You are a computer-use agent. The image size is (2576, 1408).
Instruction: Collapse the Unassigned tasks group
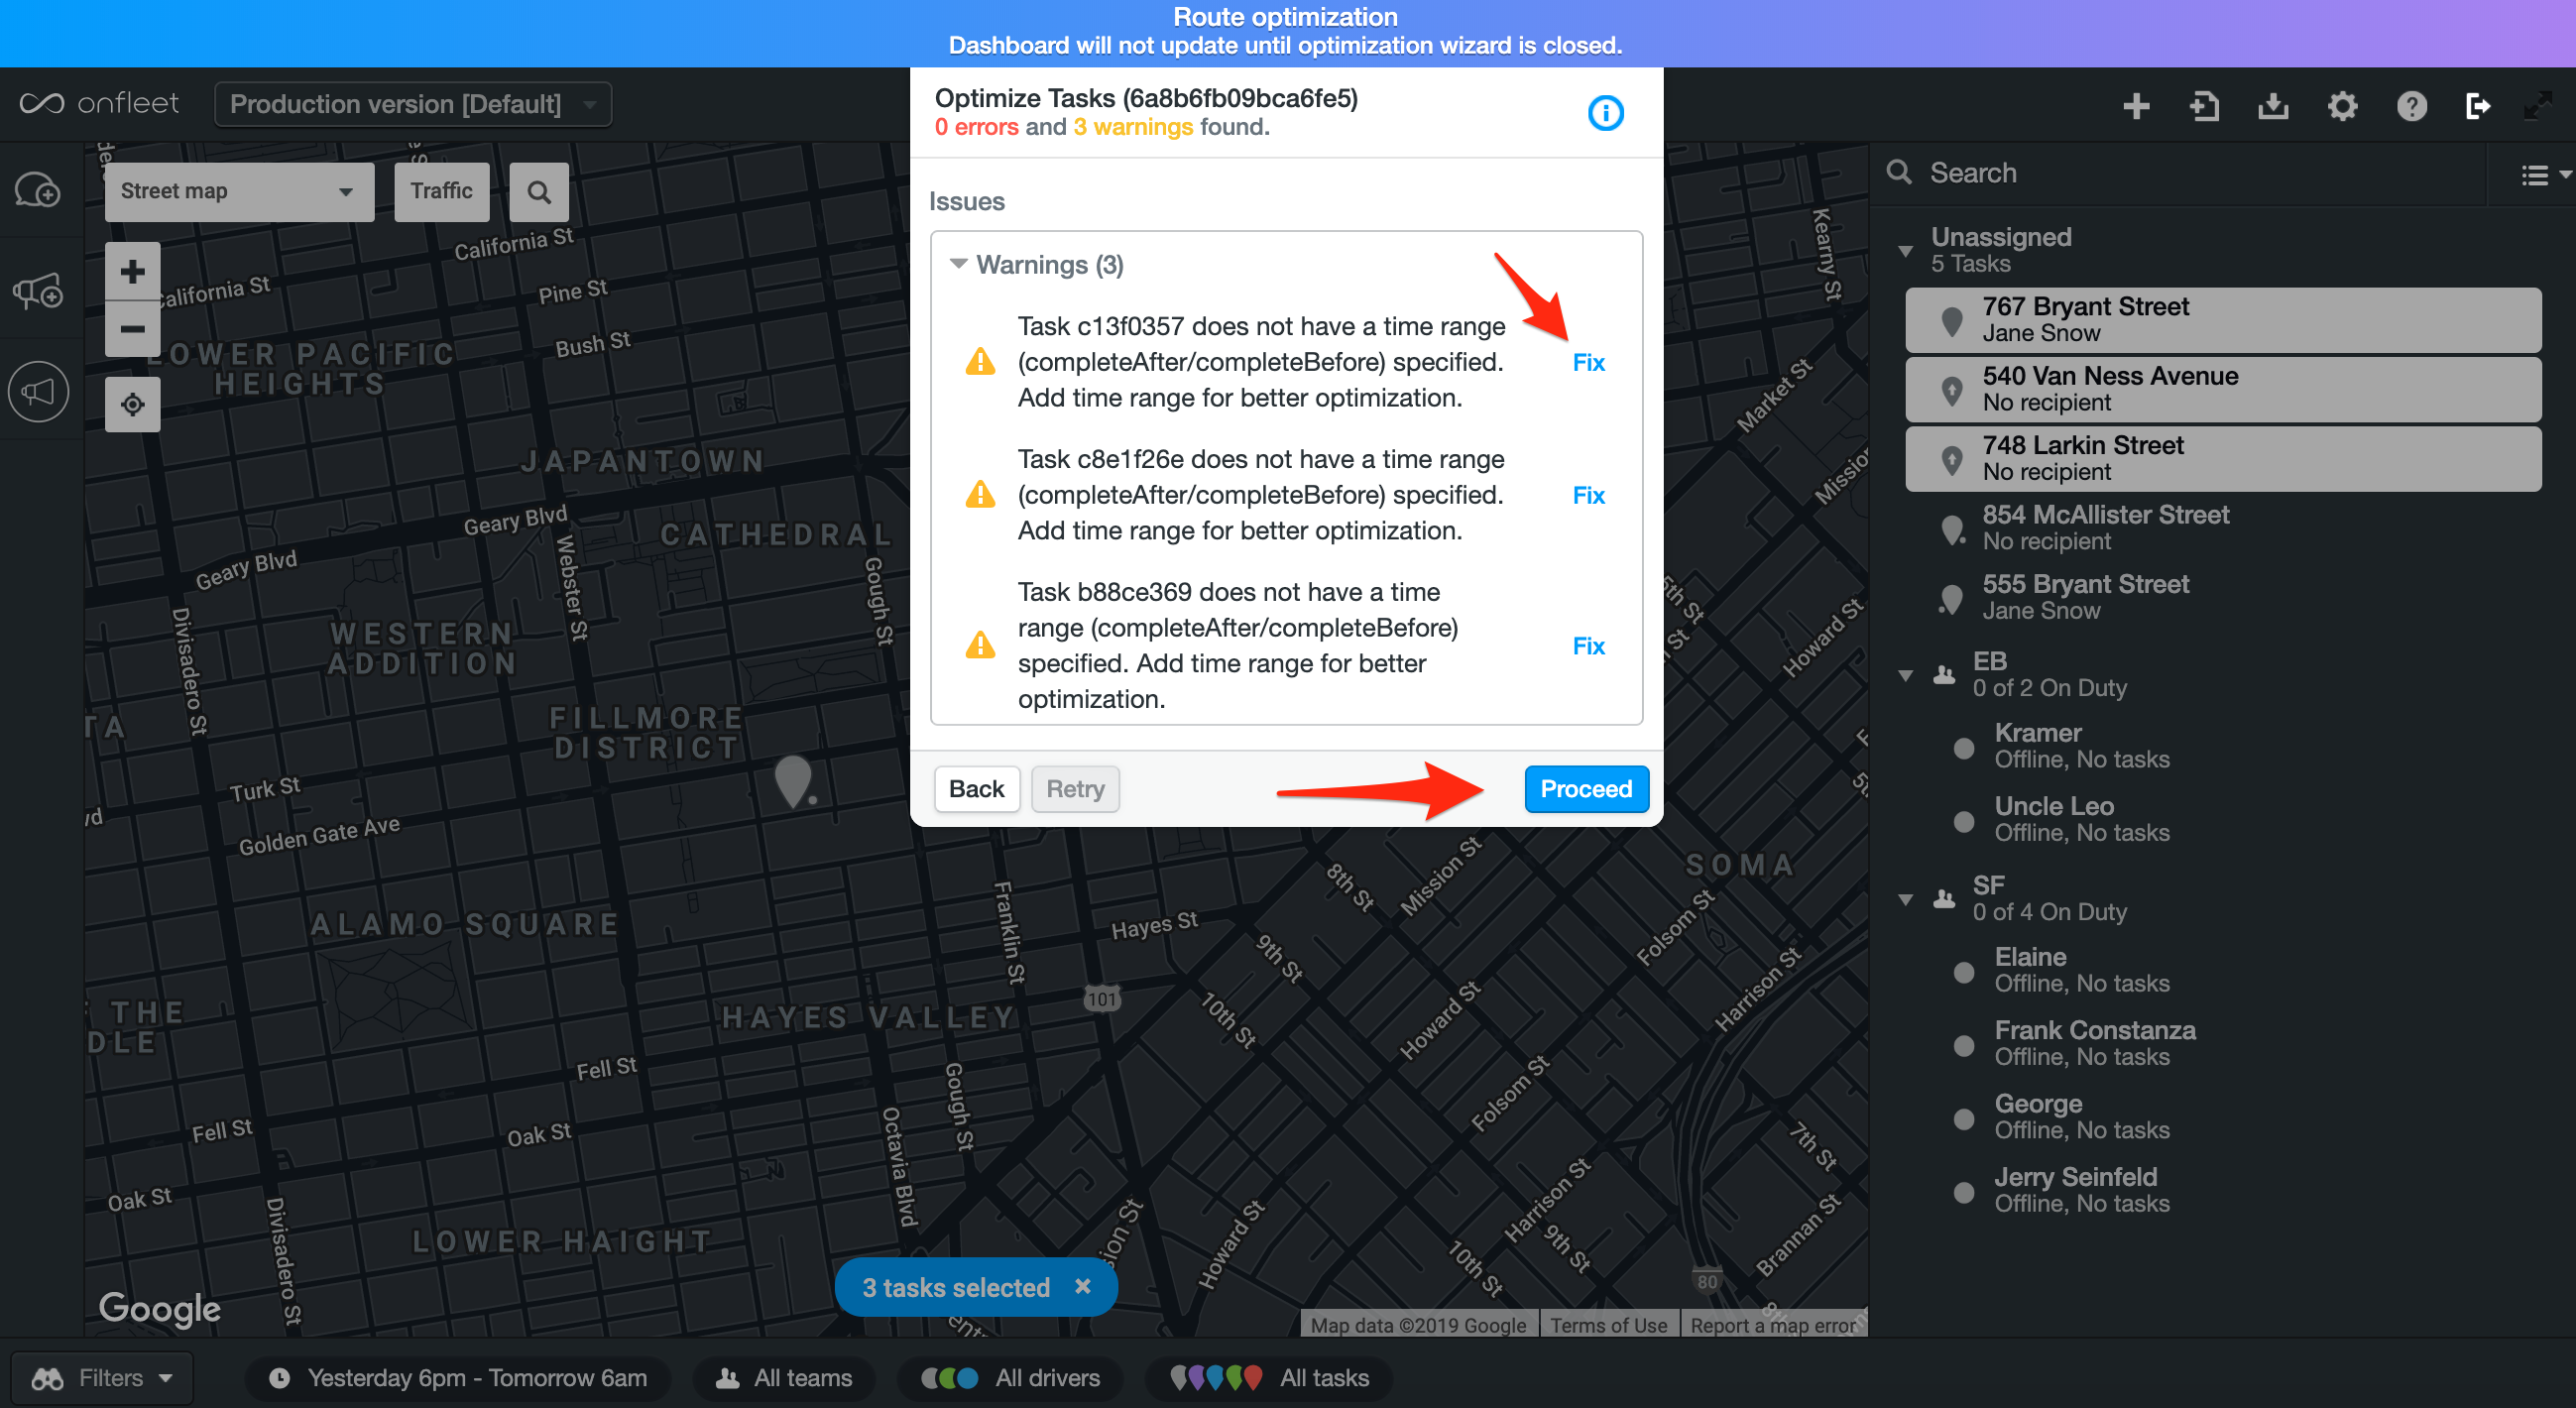(1905, 251)
